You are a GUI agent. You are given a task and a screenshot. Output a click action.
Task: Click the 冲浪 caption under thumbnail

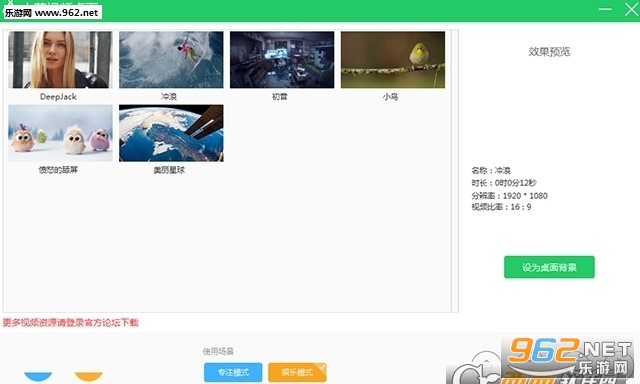click(x=169, y=97)
